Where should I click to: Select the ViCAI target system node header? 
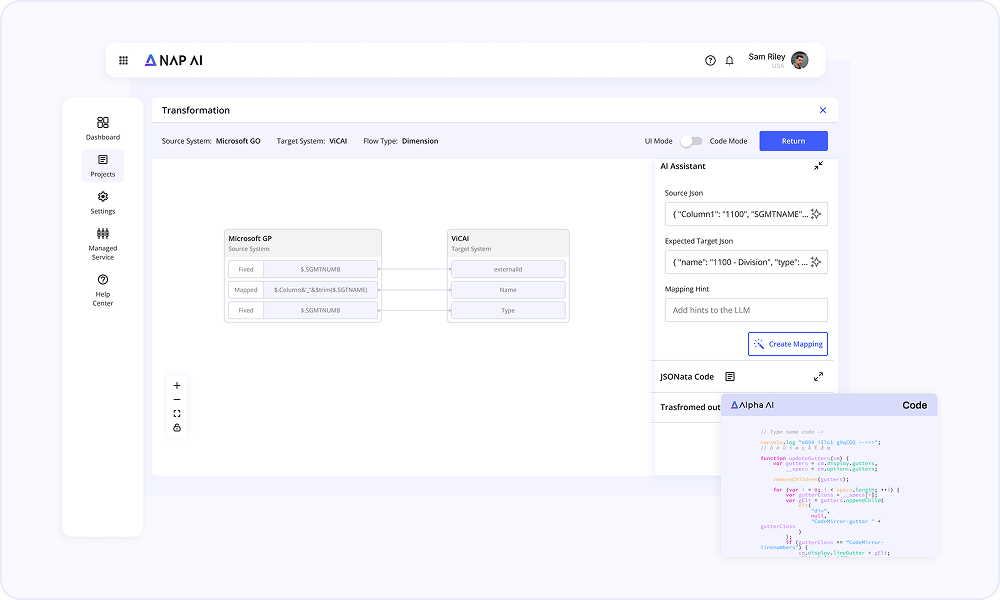click(508, 243)
